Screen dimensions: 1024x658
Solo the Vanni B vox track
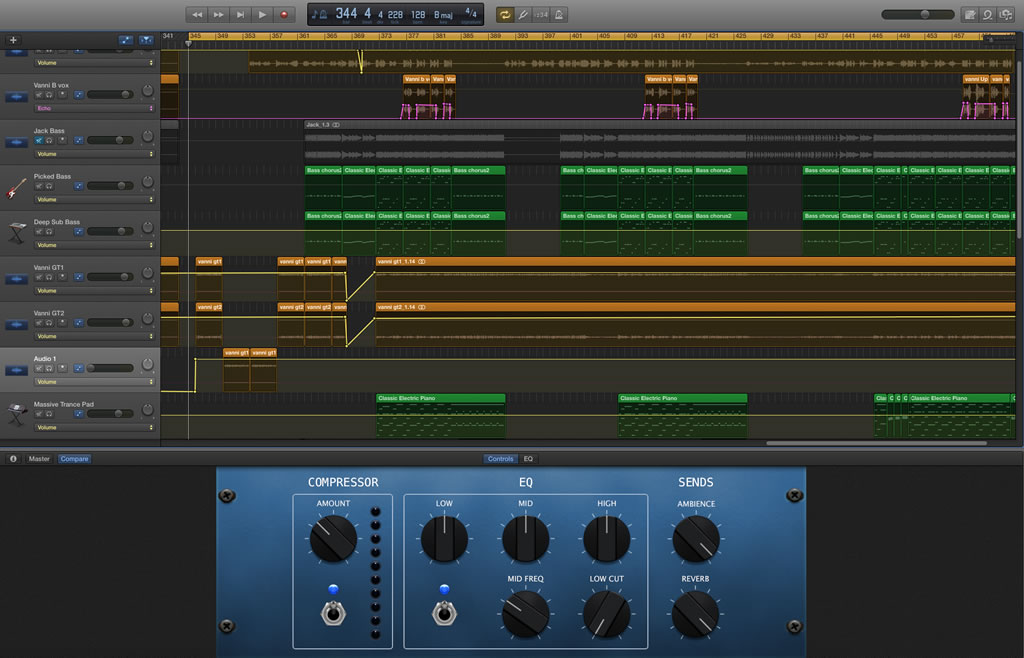pyautogui.click(x=49, y=95)
